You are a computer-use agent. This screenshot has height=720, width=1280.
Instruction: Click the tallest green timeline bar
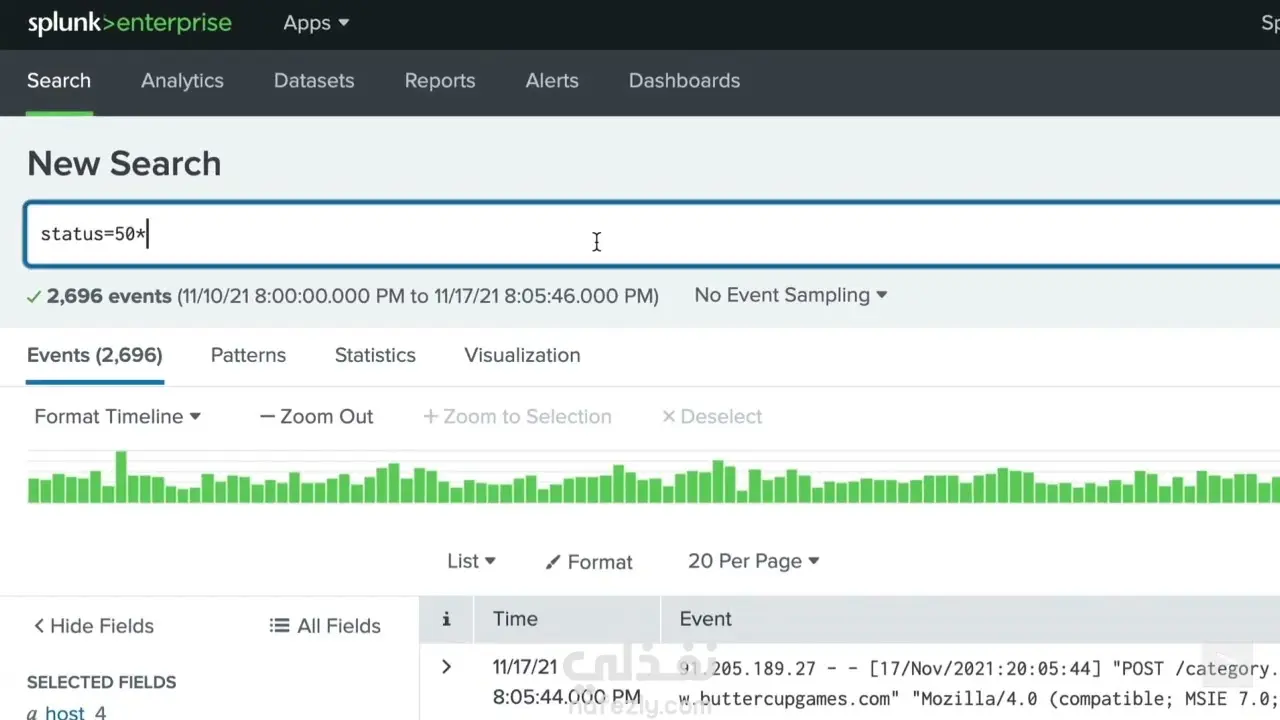[121, 478]
